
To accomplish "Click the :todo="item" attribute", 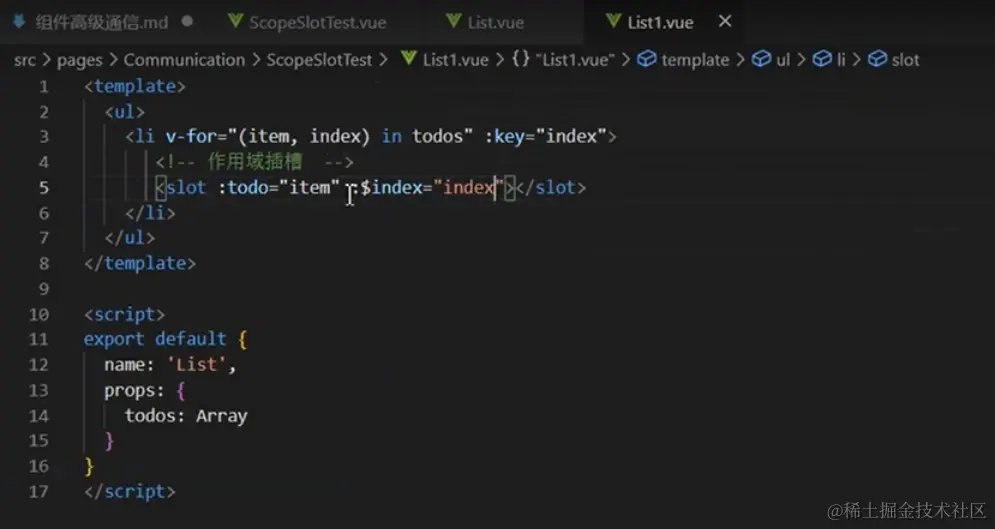I will coord(280,188).
